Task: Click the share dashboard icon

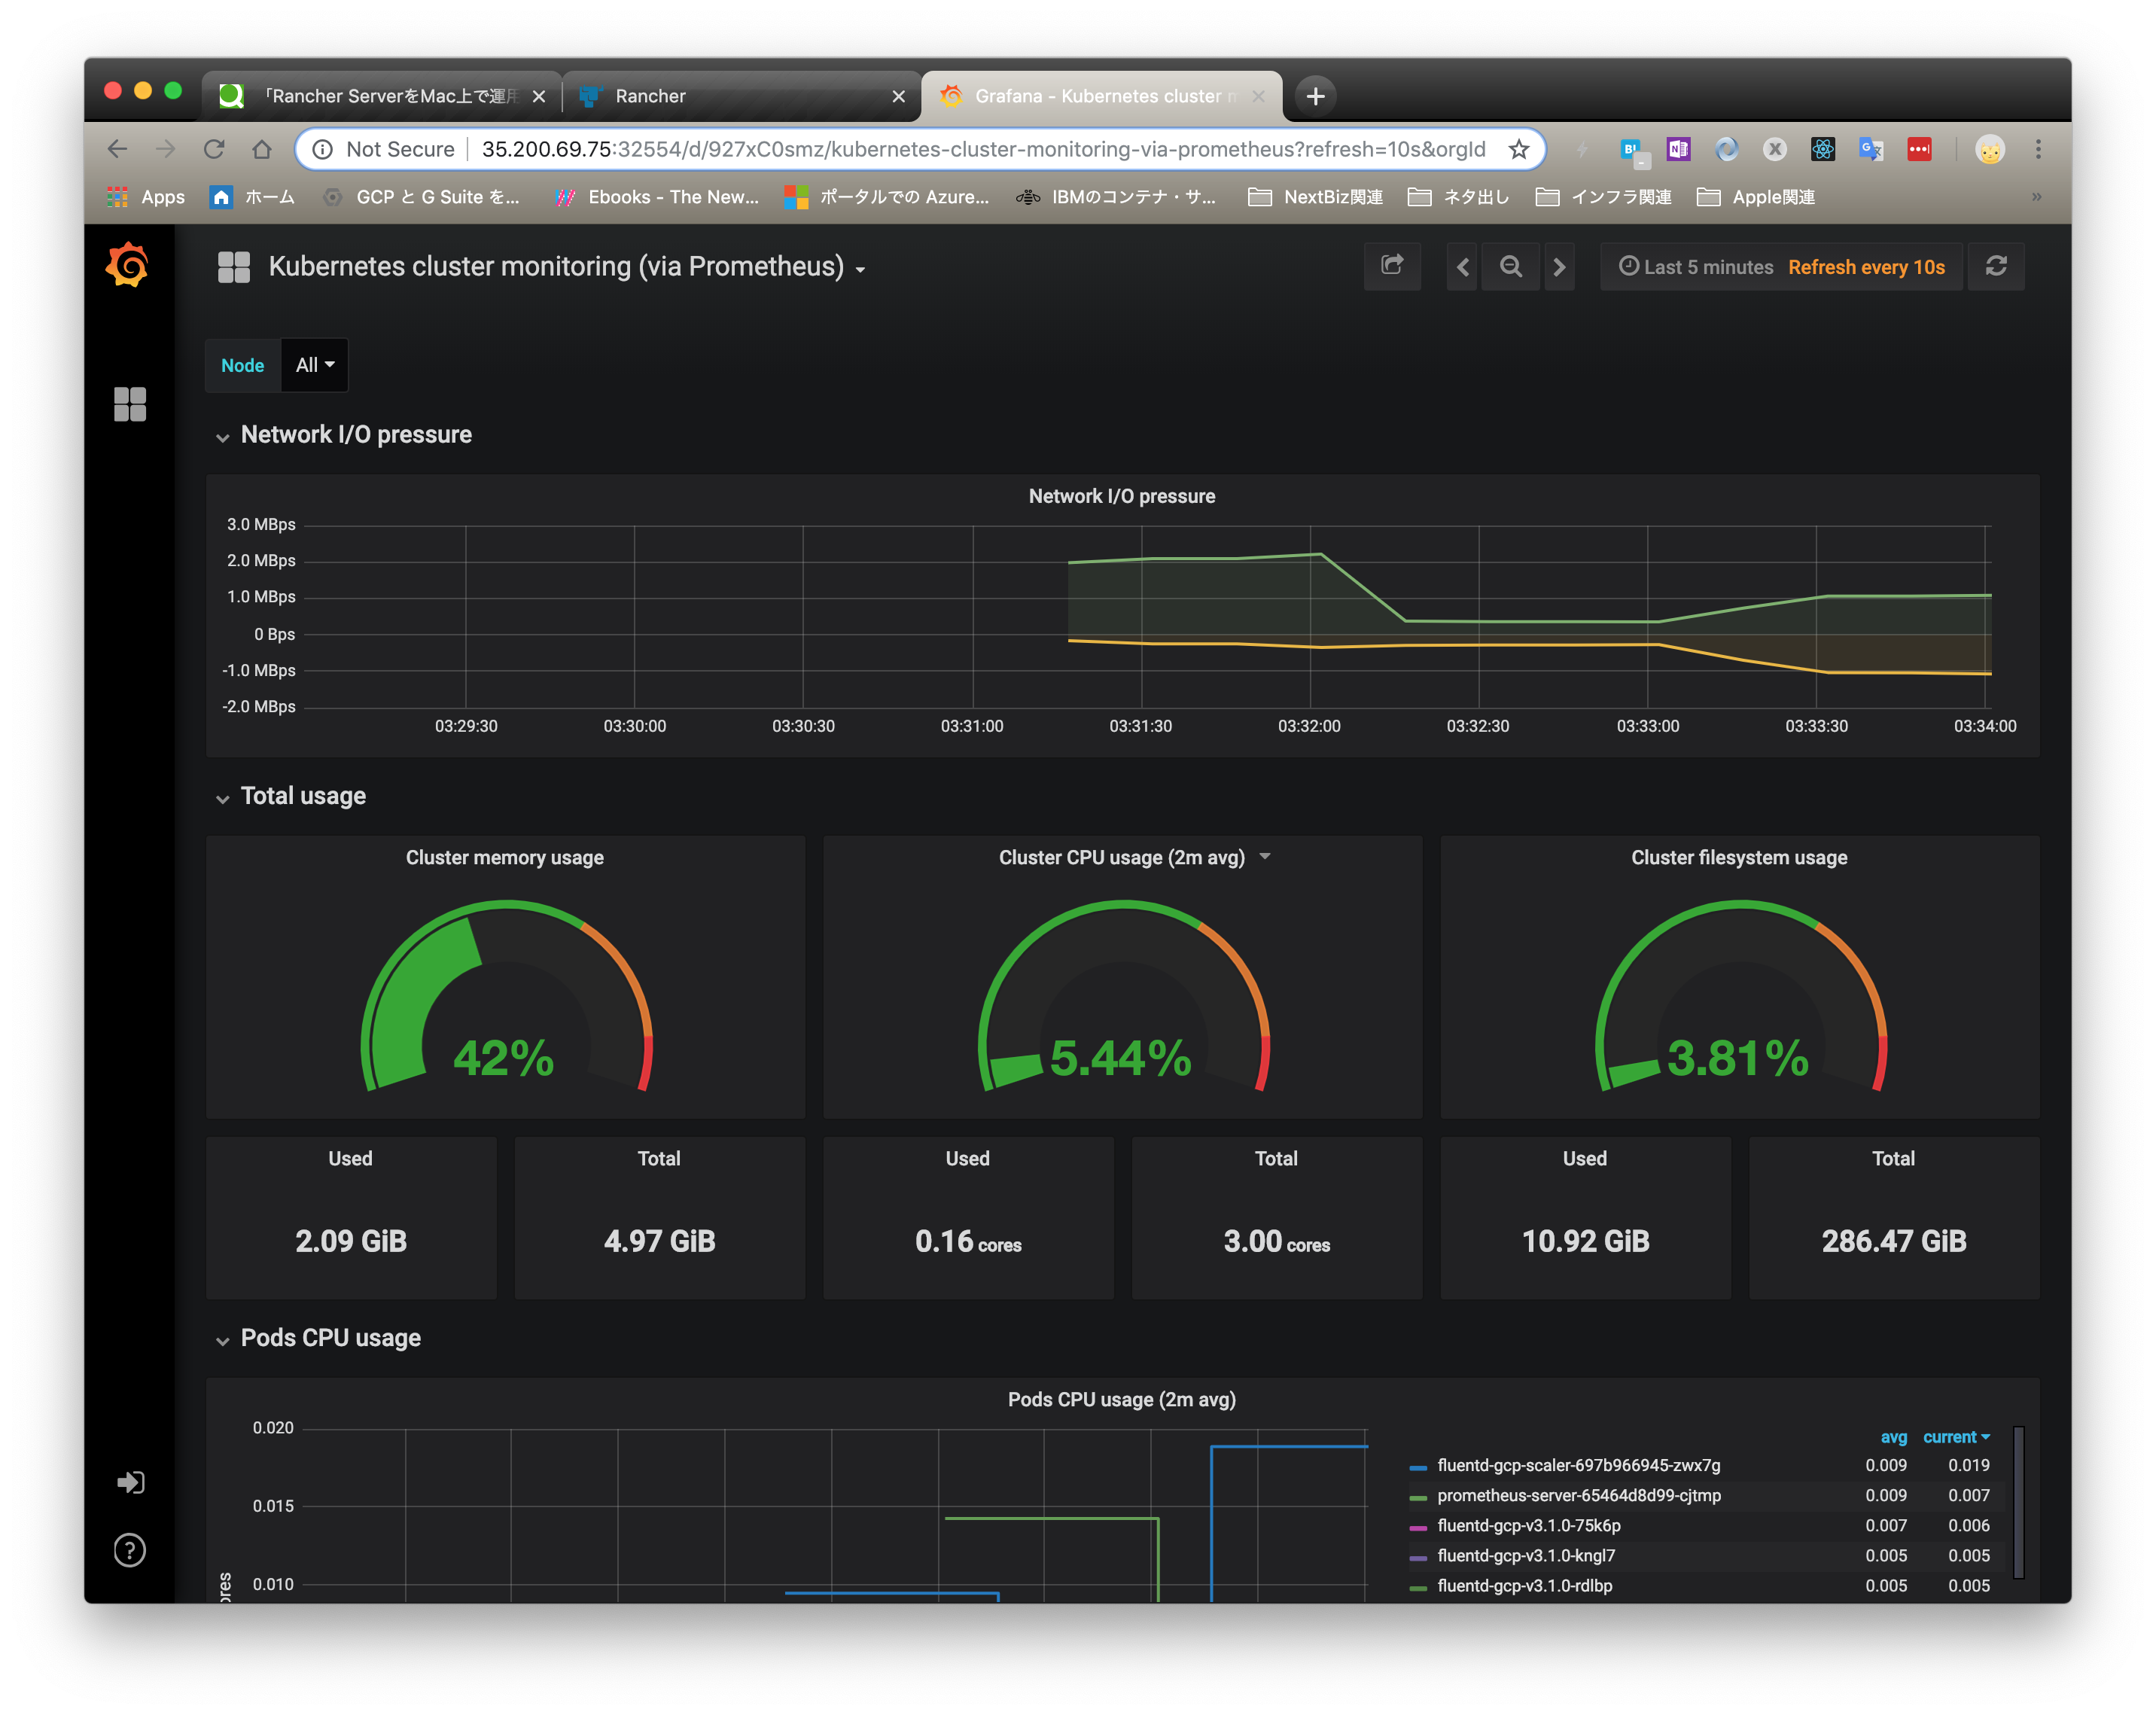Action: (1392, 266)
